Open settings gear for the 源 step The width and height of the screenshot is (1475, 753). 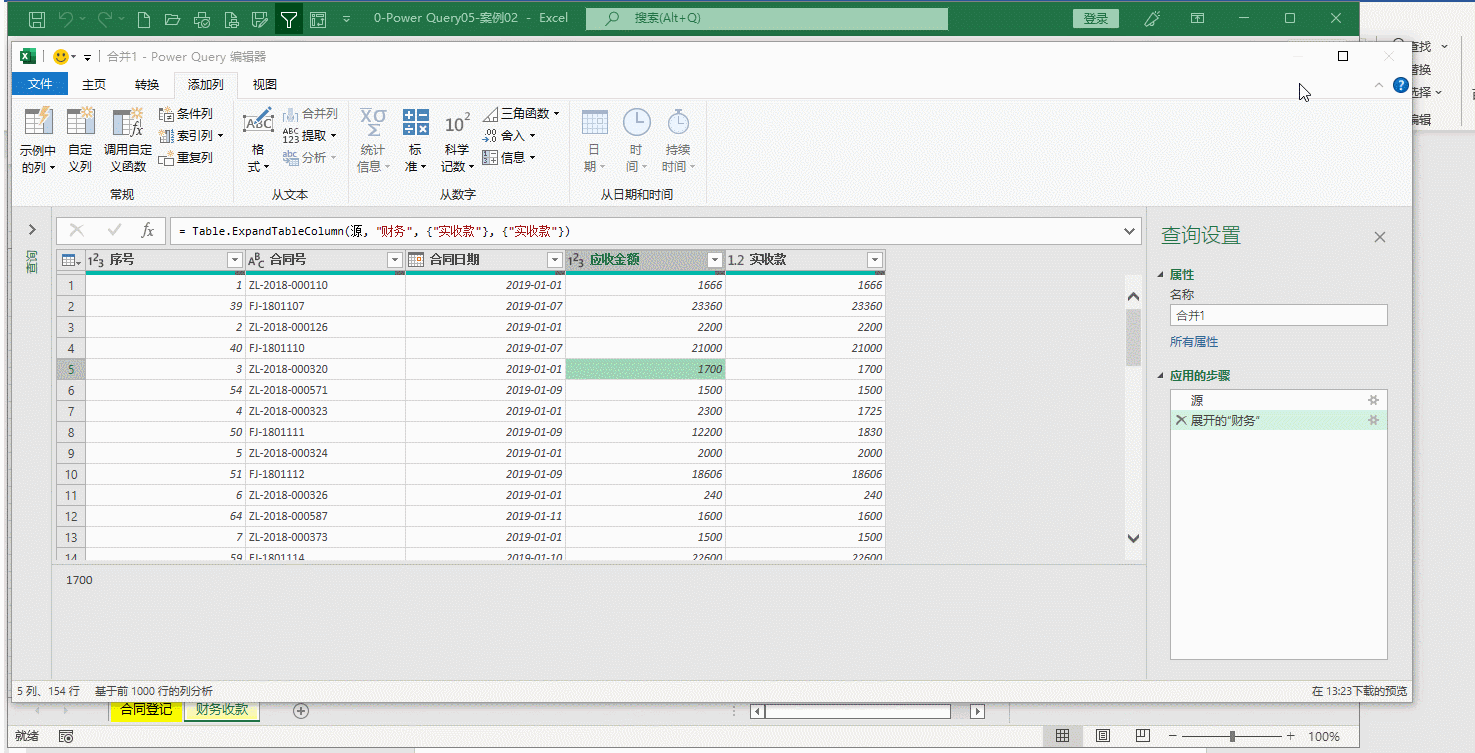[x=1373, y=400]
